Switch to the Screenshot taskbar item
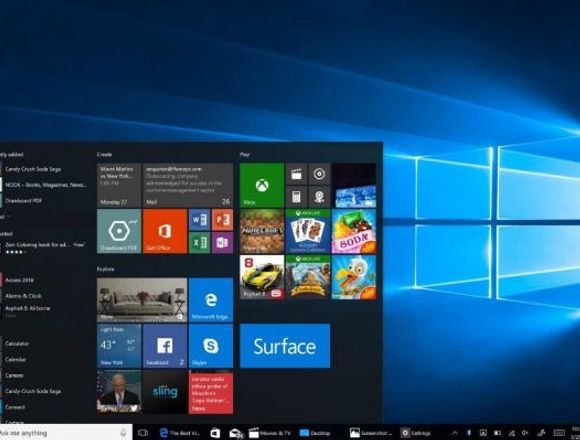 (371, 433)
